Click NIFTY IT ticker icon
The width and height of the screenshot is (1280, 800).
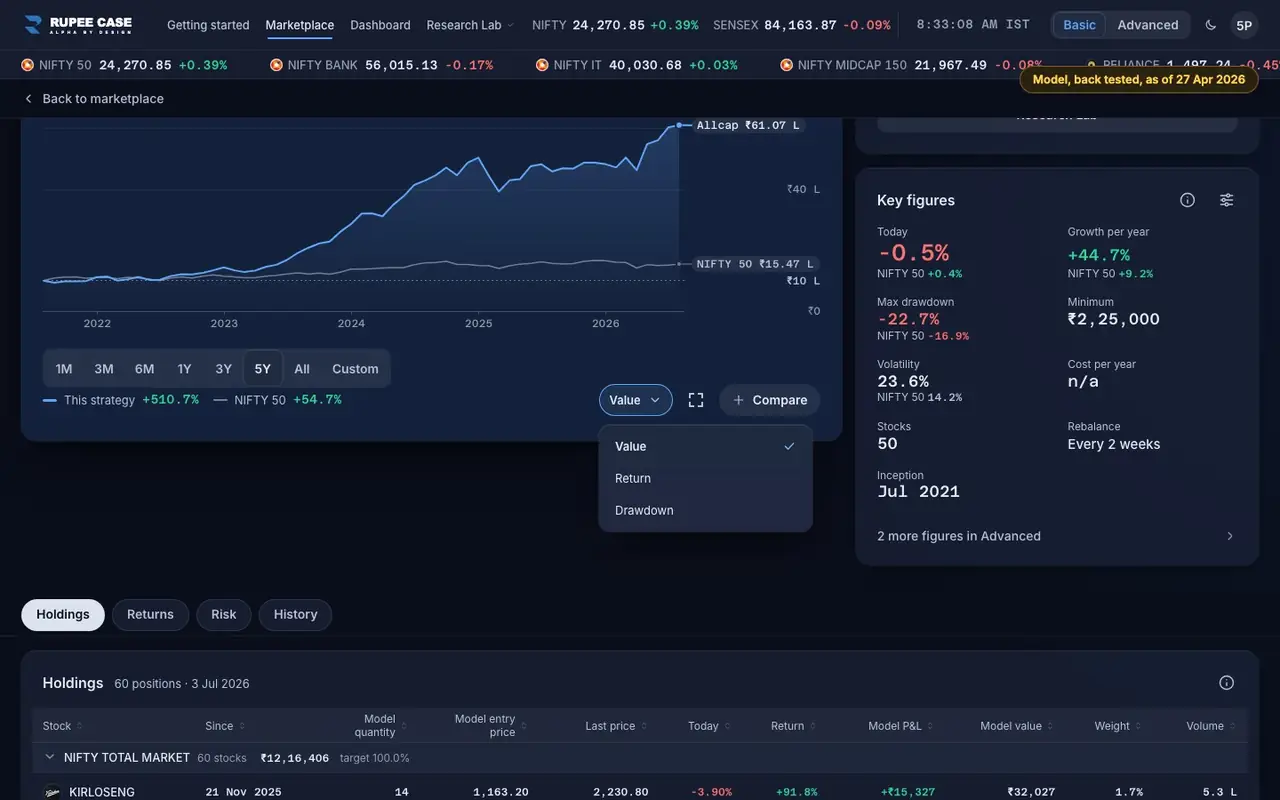(x=542, y=65)
